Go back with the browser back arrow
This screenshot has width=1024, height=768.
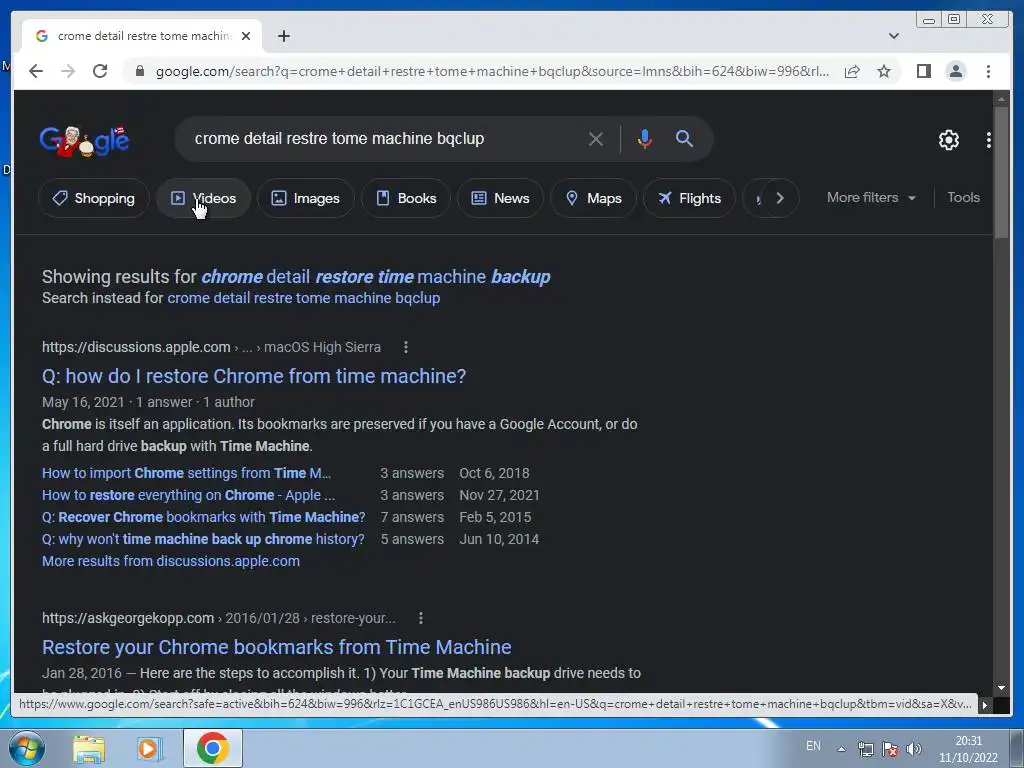[36, 71]
